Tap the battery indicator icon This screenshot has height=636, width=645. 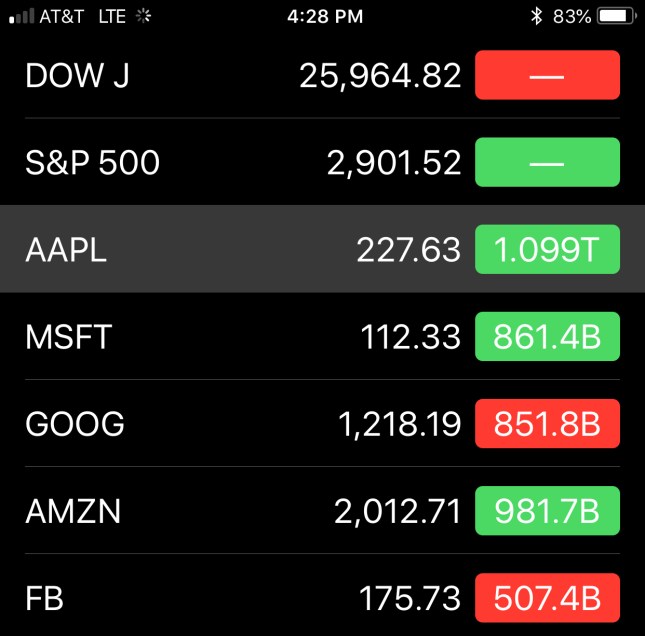616,16
